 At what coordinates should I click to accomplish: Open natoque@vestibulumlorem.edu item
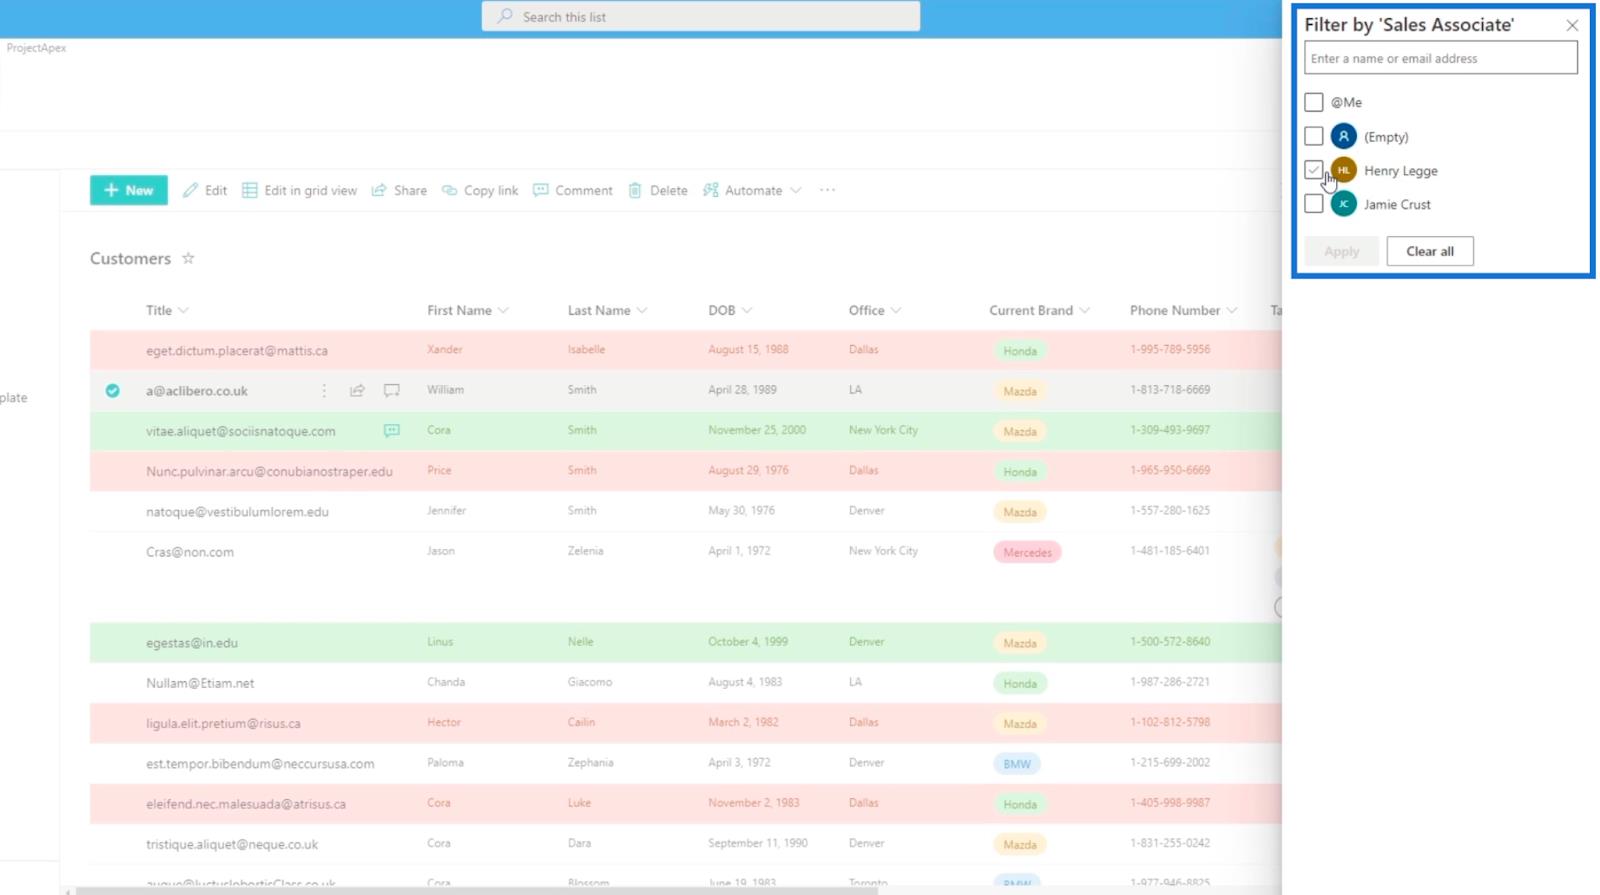(237, 512)
